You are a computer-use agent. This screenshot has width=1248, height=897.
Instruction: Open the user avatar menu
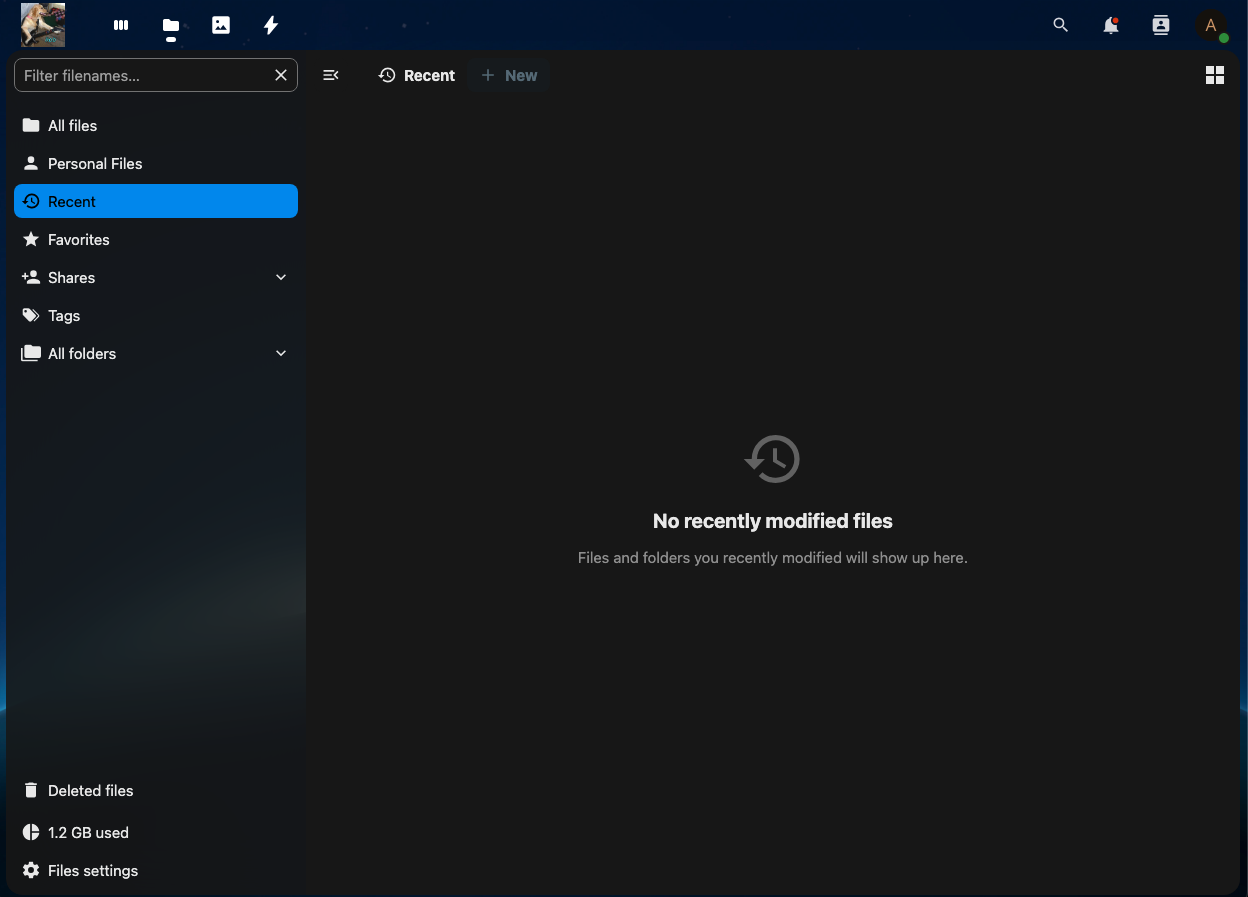pyautogui.click(x=1211, y=26)
